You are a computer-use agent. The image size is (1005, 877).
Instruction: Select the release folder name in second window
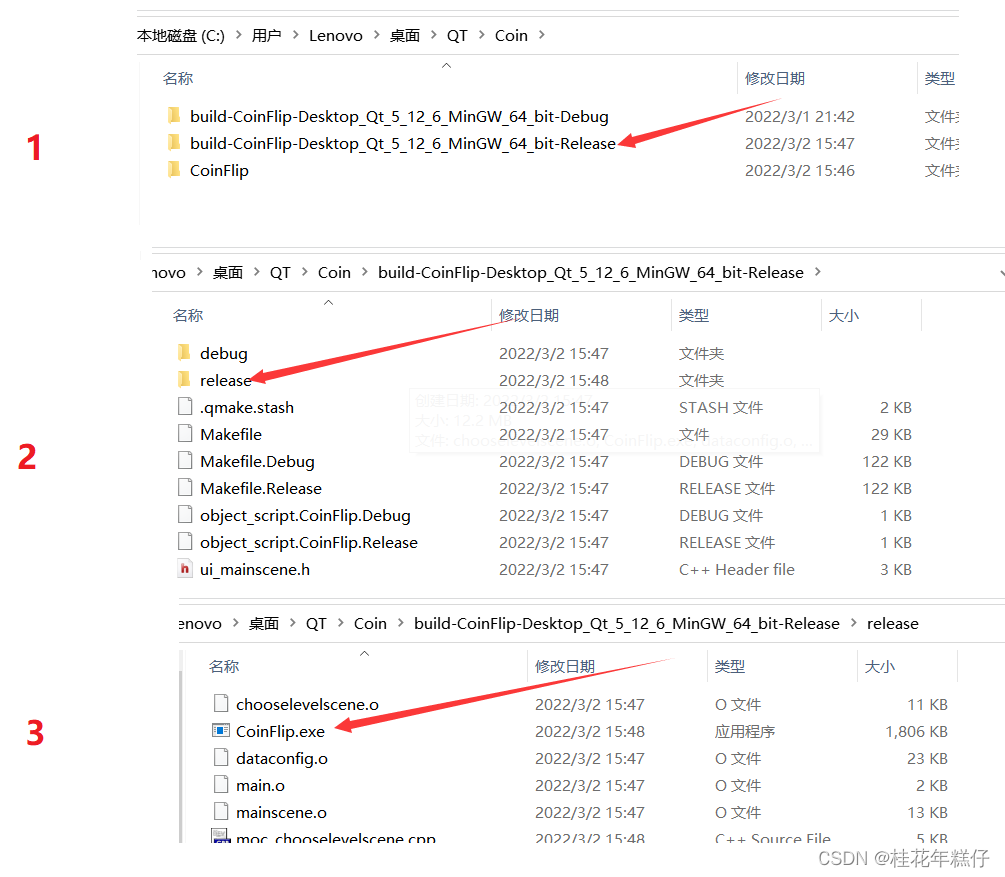226,381
